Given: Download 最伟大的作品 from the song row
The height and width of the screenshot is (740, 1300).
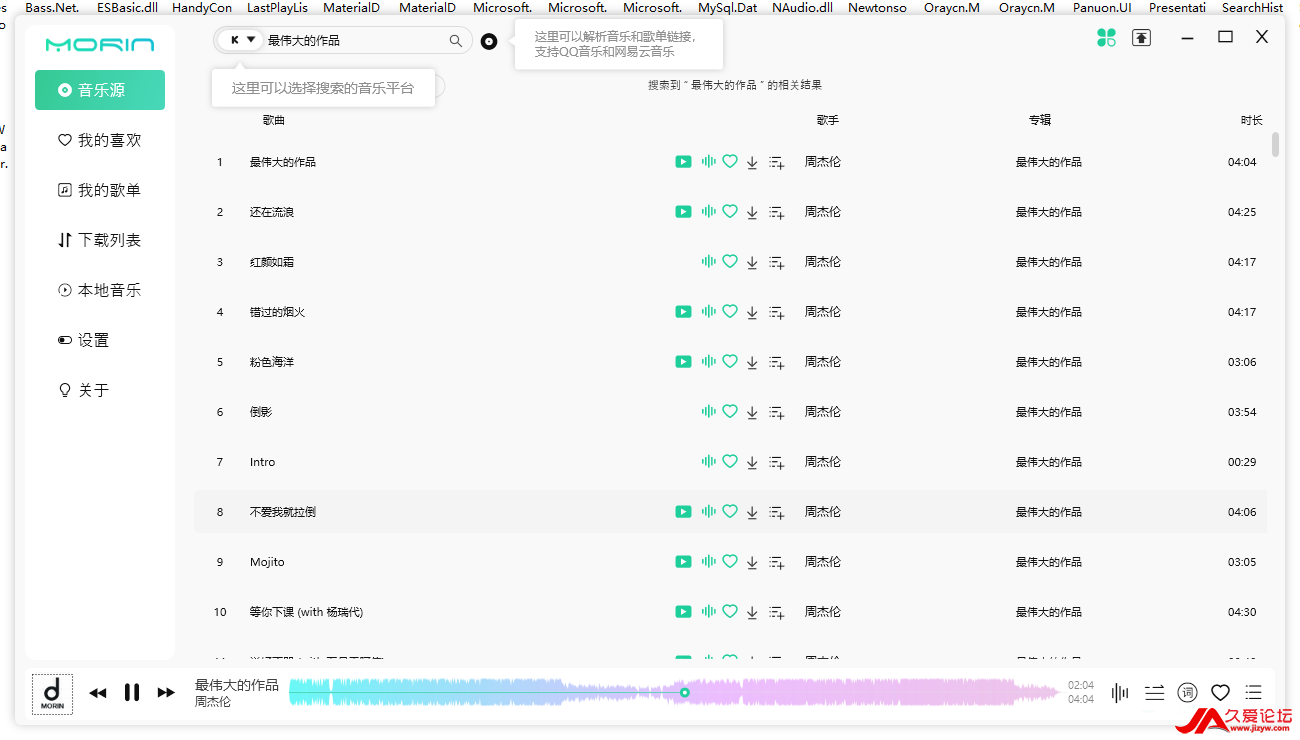Looking at the screenshot, I should click(x=752, y=162).
